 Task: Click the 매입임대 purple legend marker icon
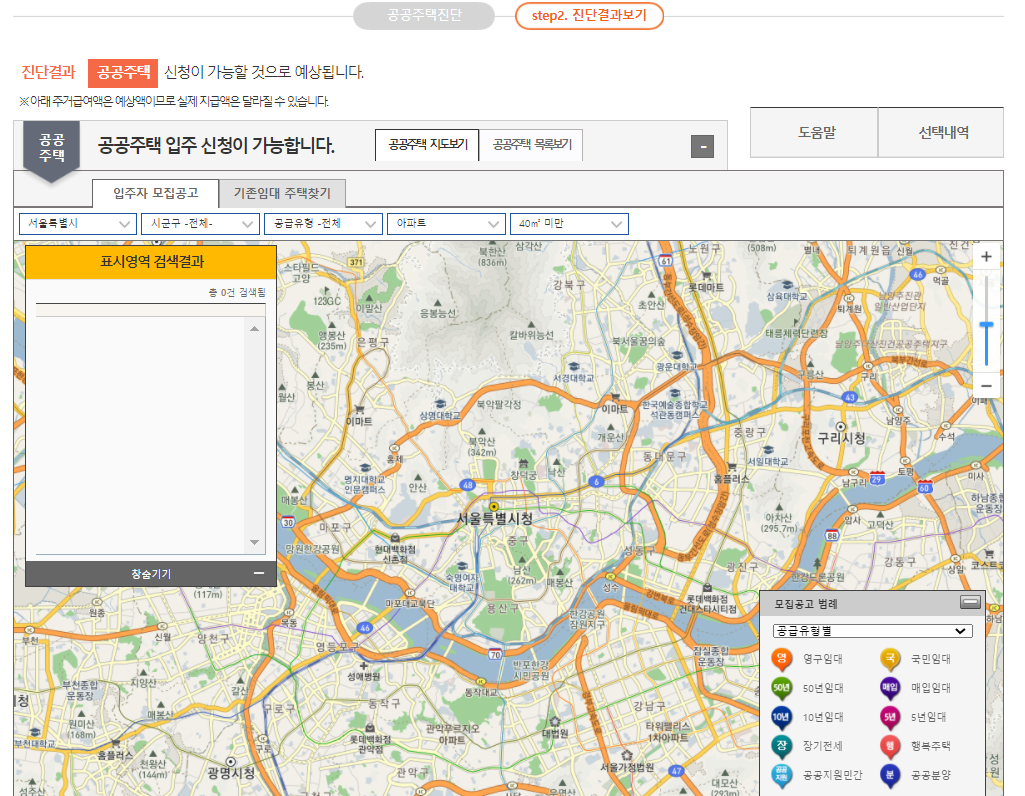(x=890, y=688)
